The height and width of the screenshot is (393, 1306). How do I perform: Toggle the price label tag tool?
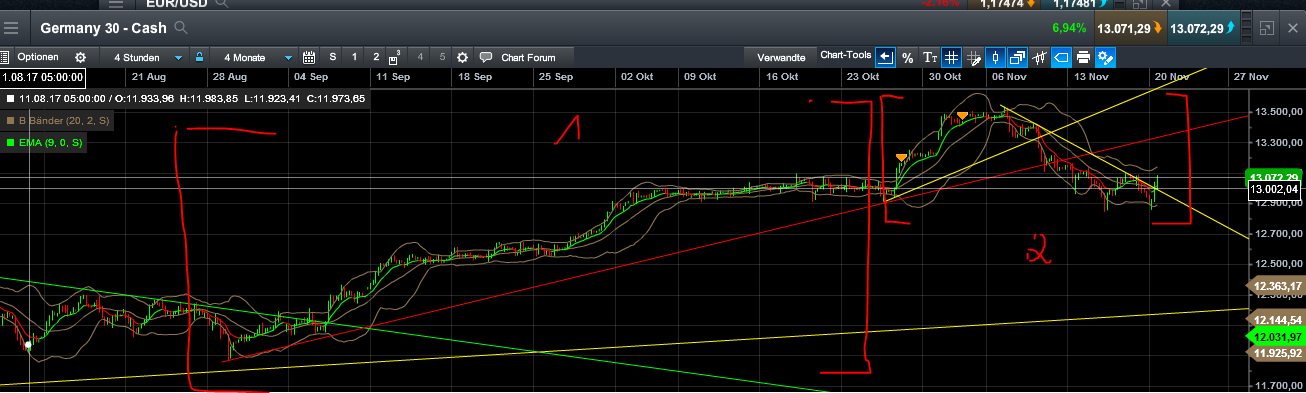1061,57
